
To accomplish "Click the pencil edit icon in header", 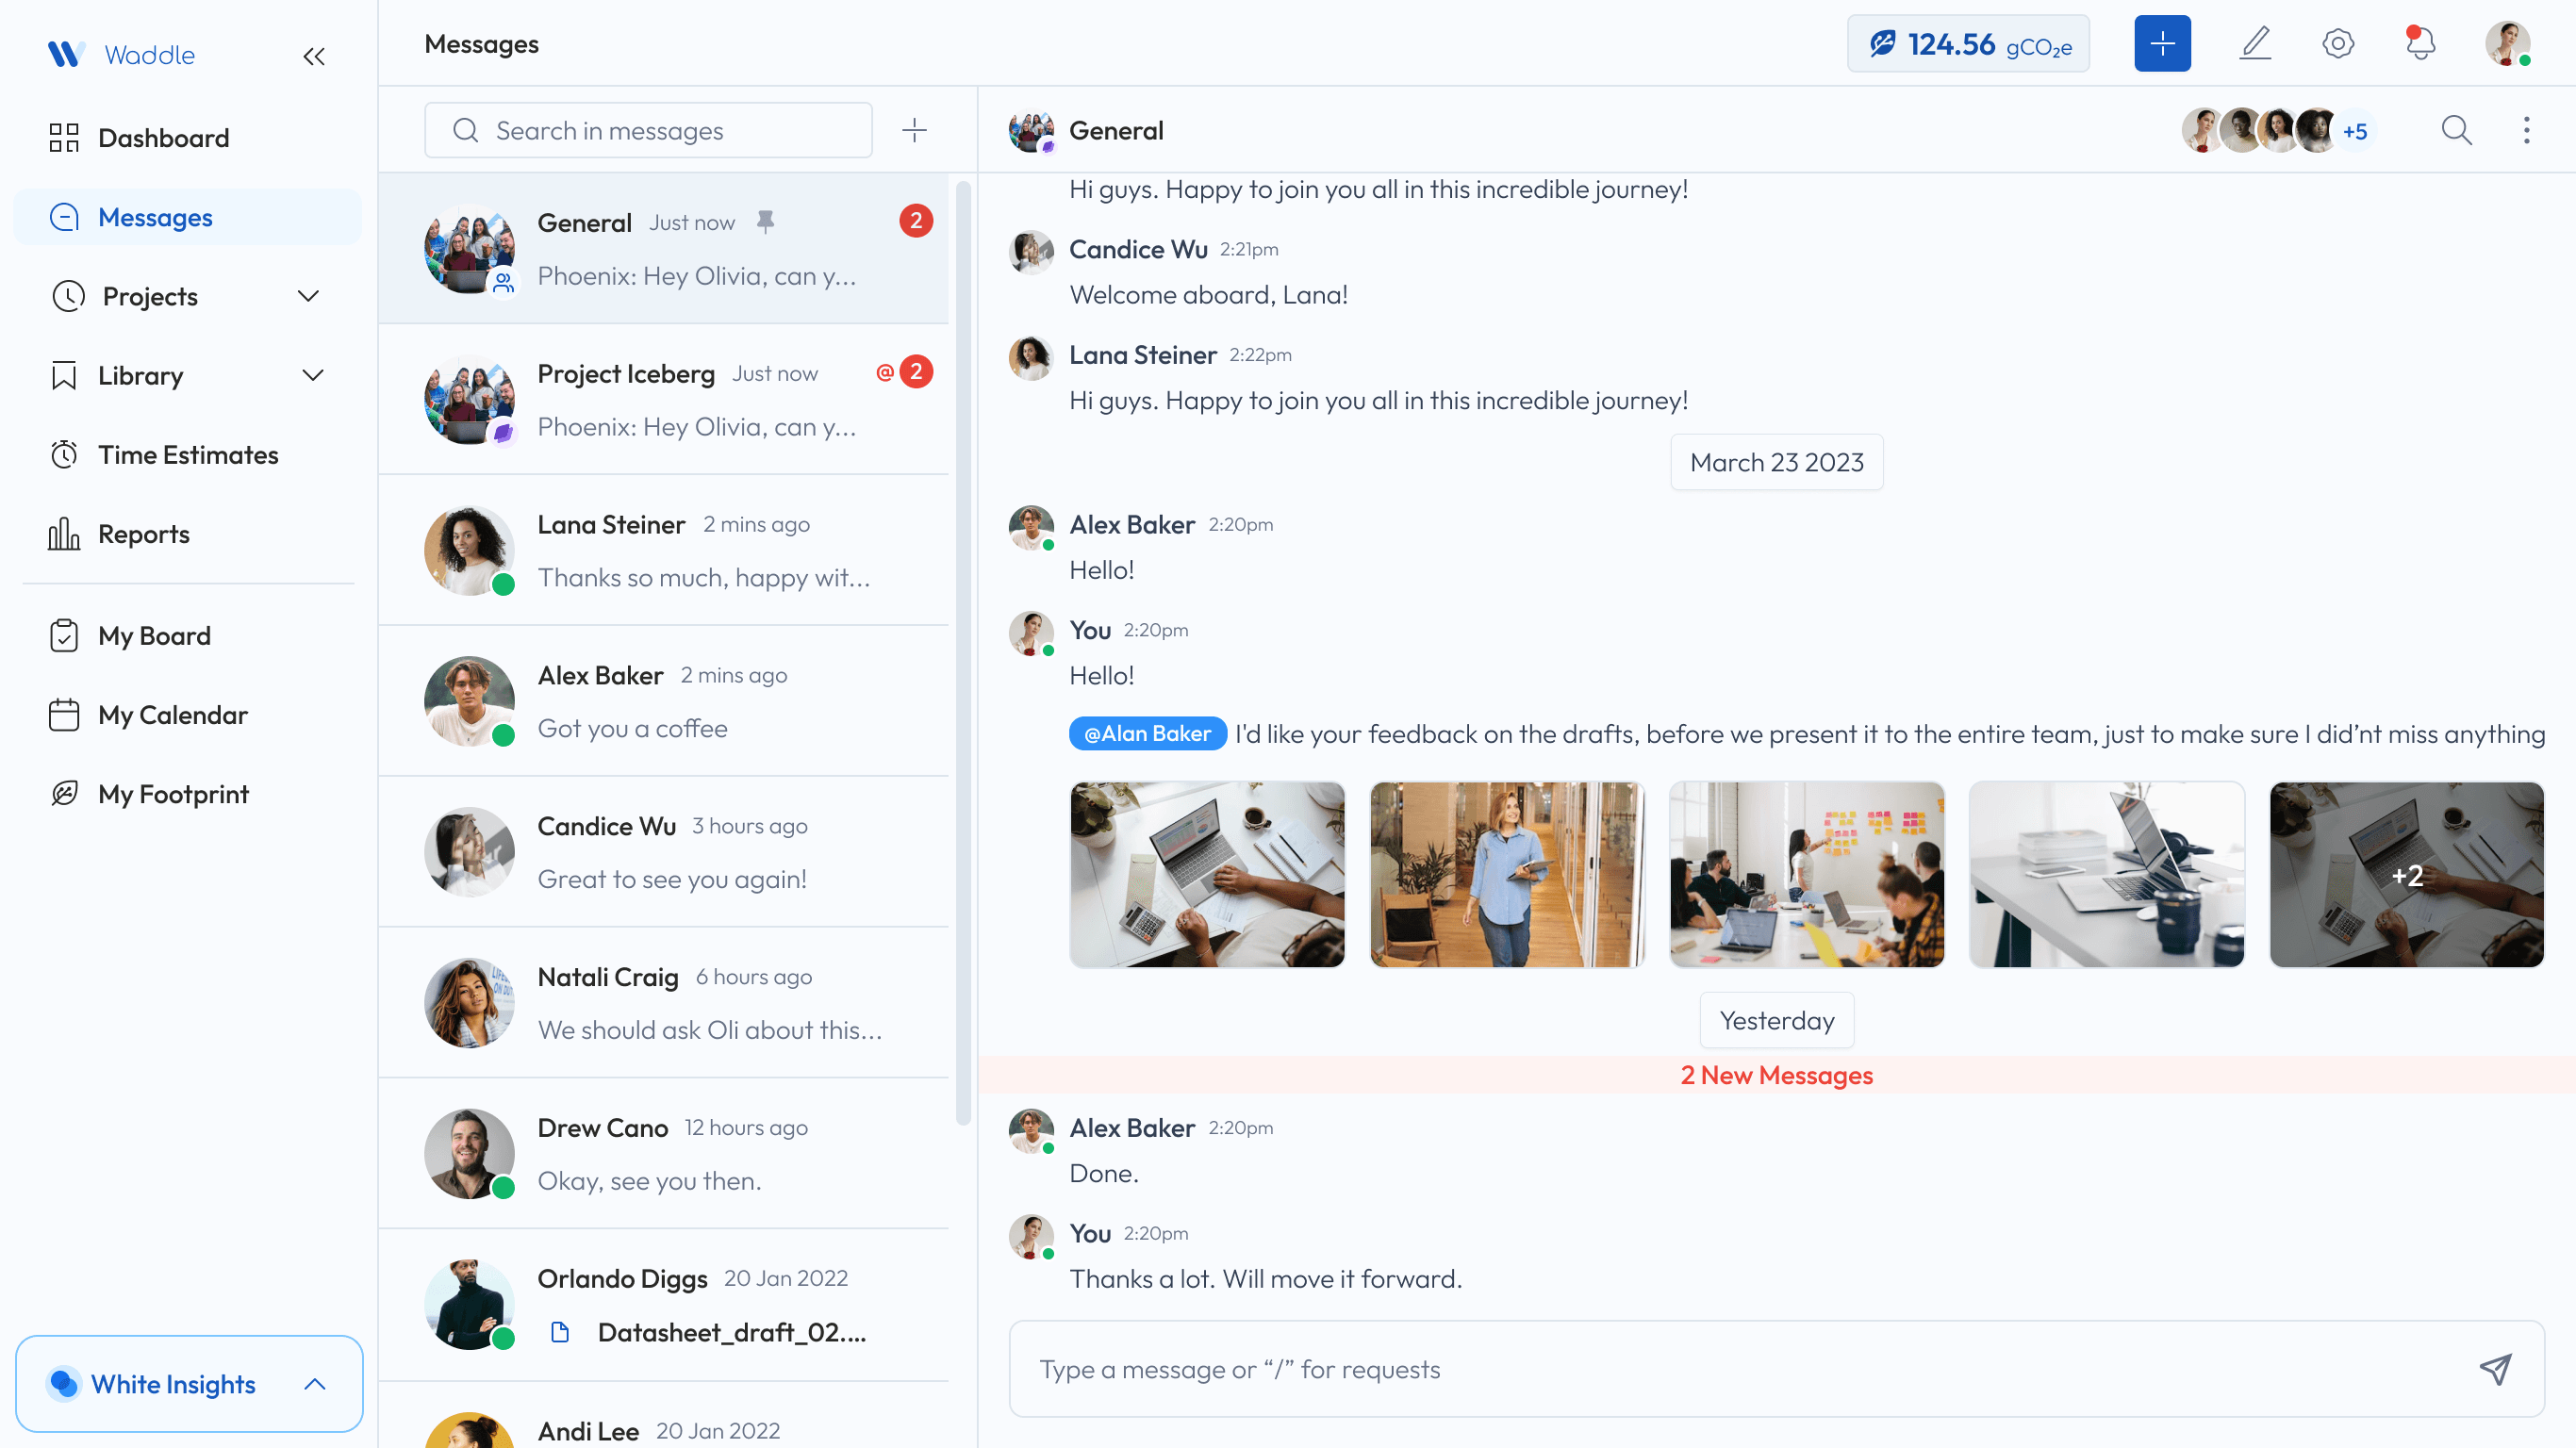I will tap(2255, 44).
